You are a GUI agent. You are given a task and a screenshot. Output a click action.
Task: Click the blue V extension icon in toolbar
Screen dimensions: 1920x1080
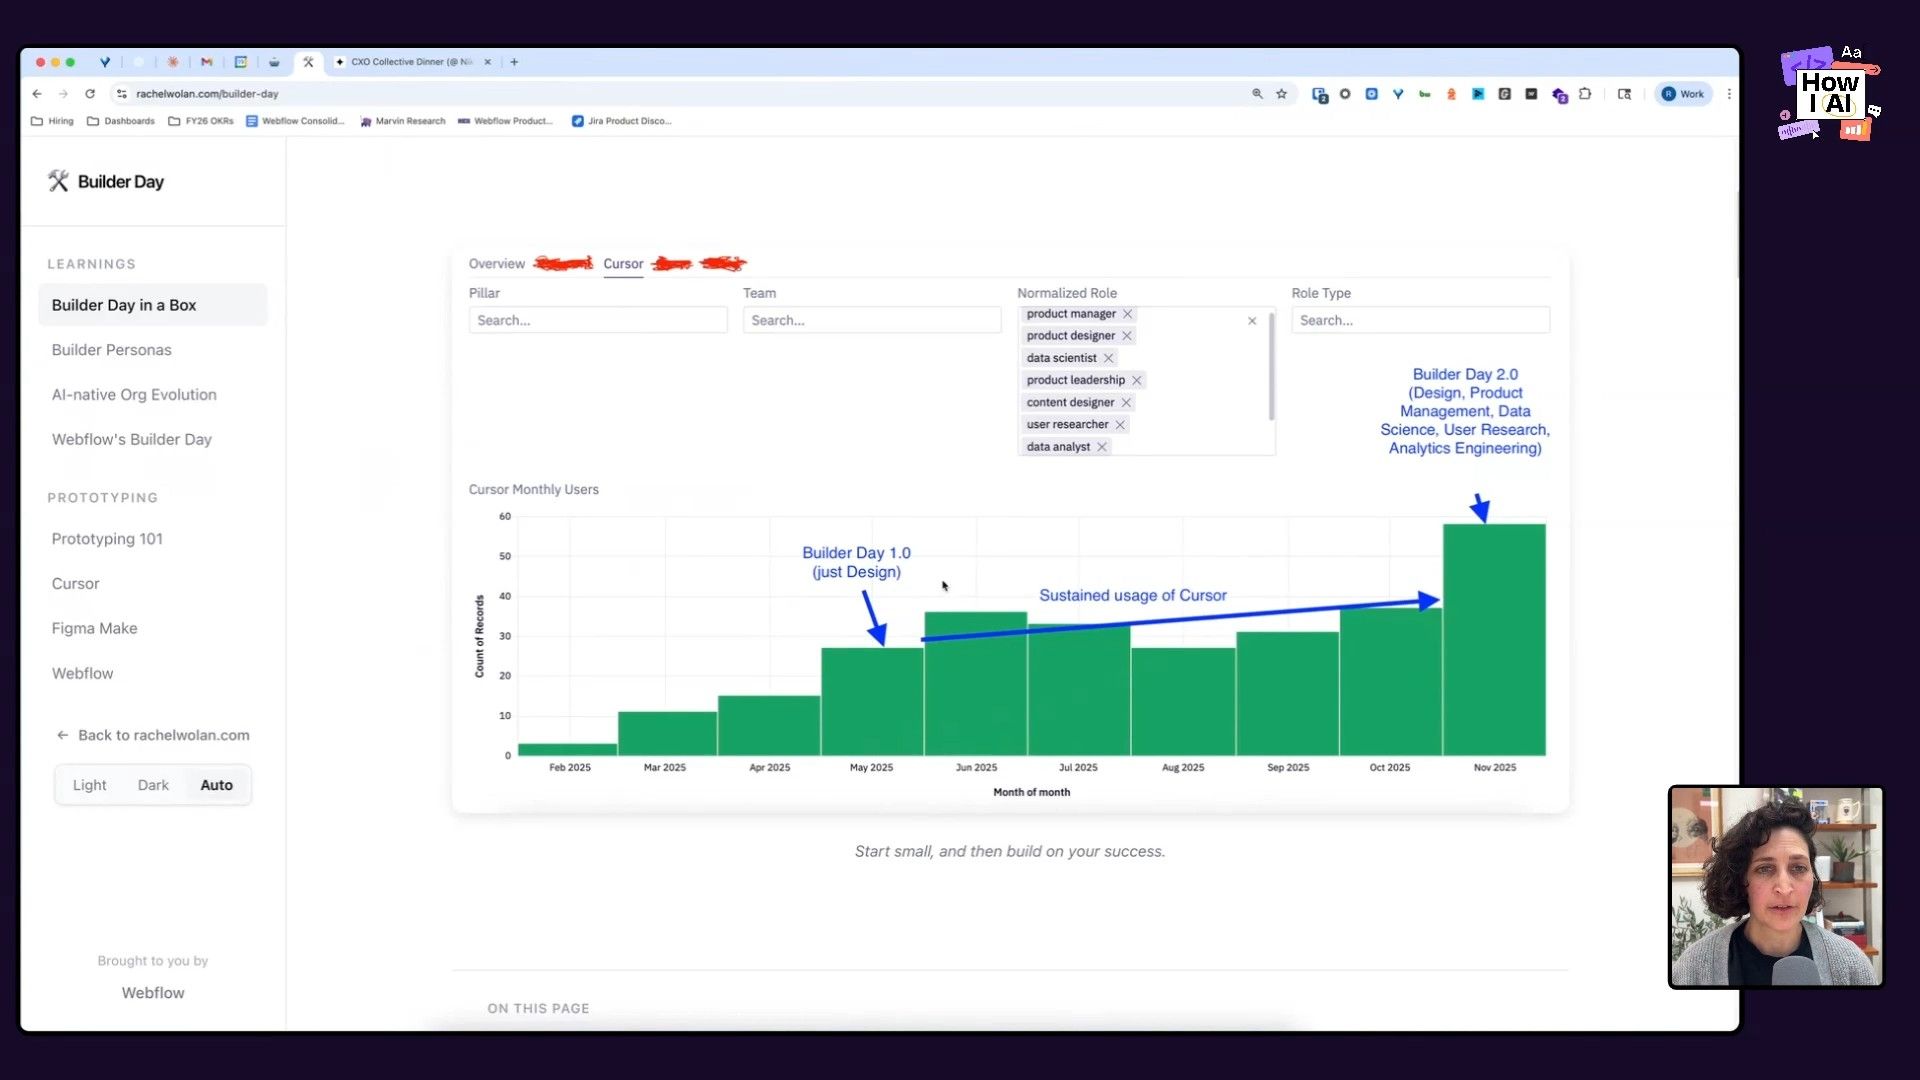click(x=1398, y=94)
